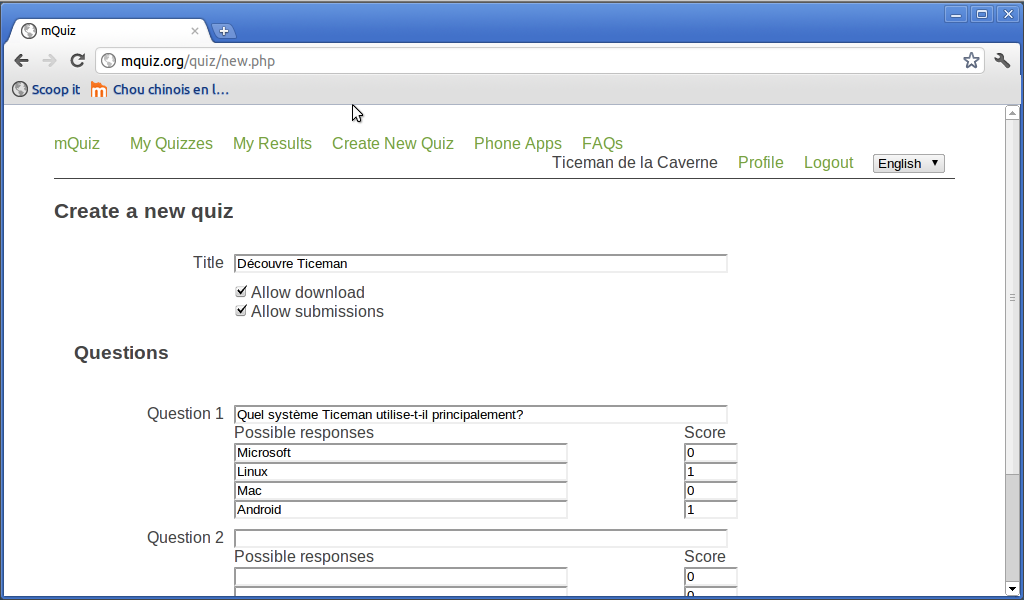
Task: Click the browser forward arrow
Action: 49,61
